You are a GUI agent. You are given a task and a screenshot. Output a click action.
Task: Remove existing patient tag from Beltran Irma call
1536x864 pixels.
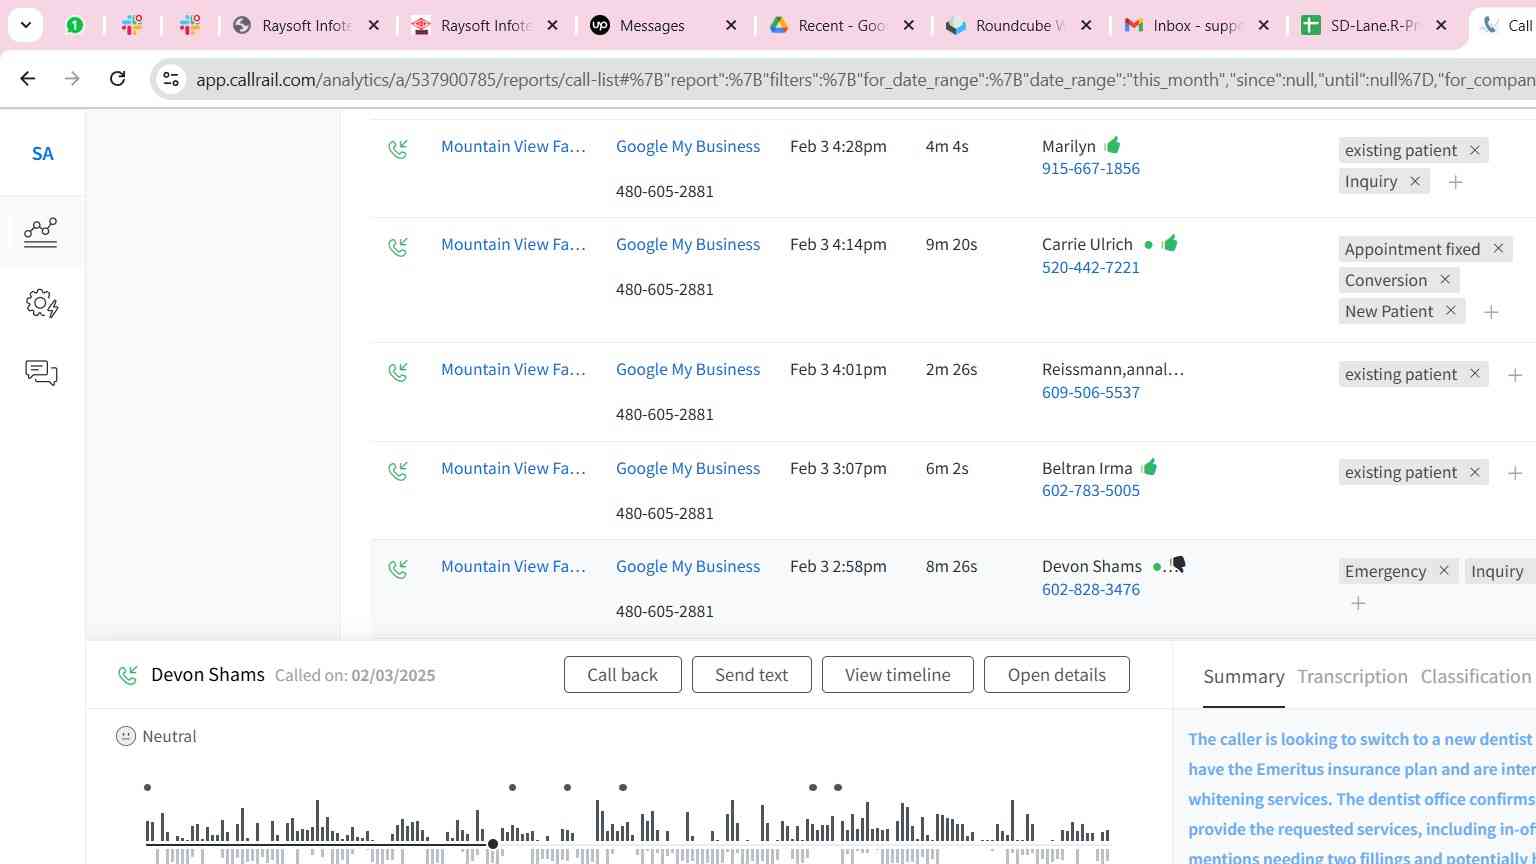(1474, 472)
